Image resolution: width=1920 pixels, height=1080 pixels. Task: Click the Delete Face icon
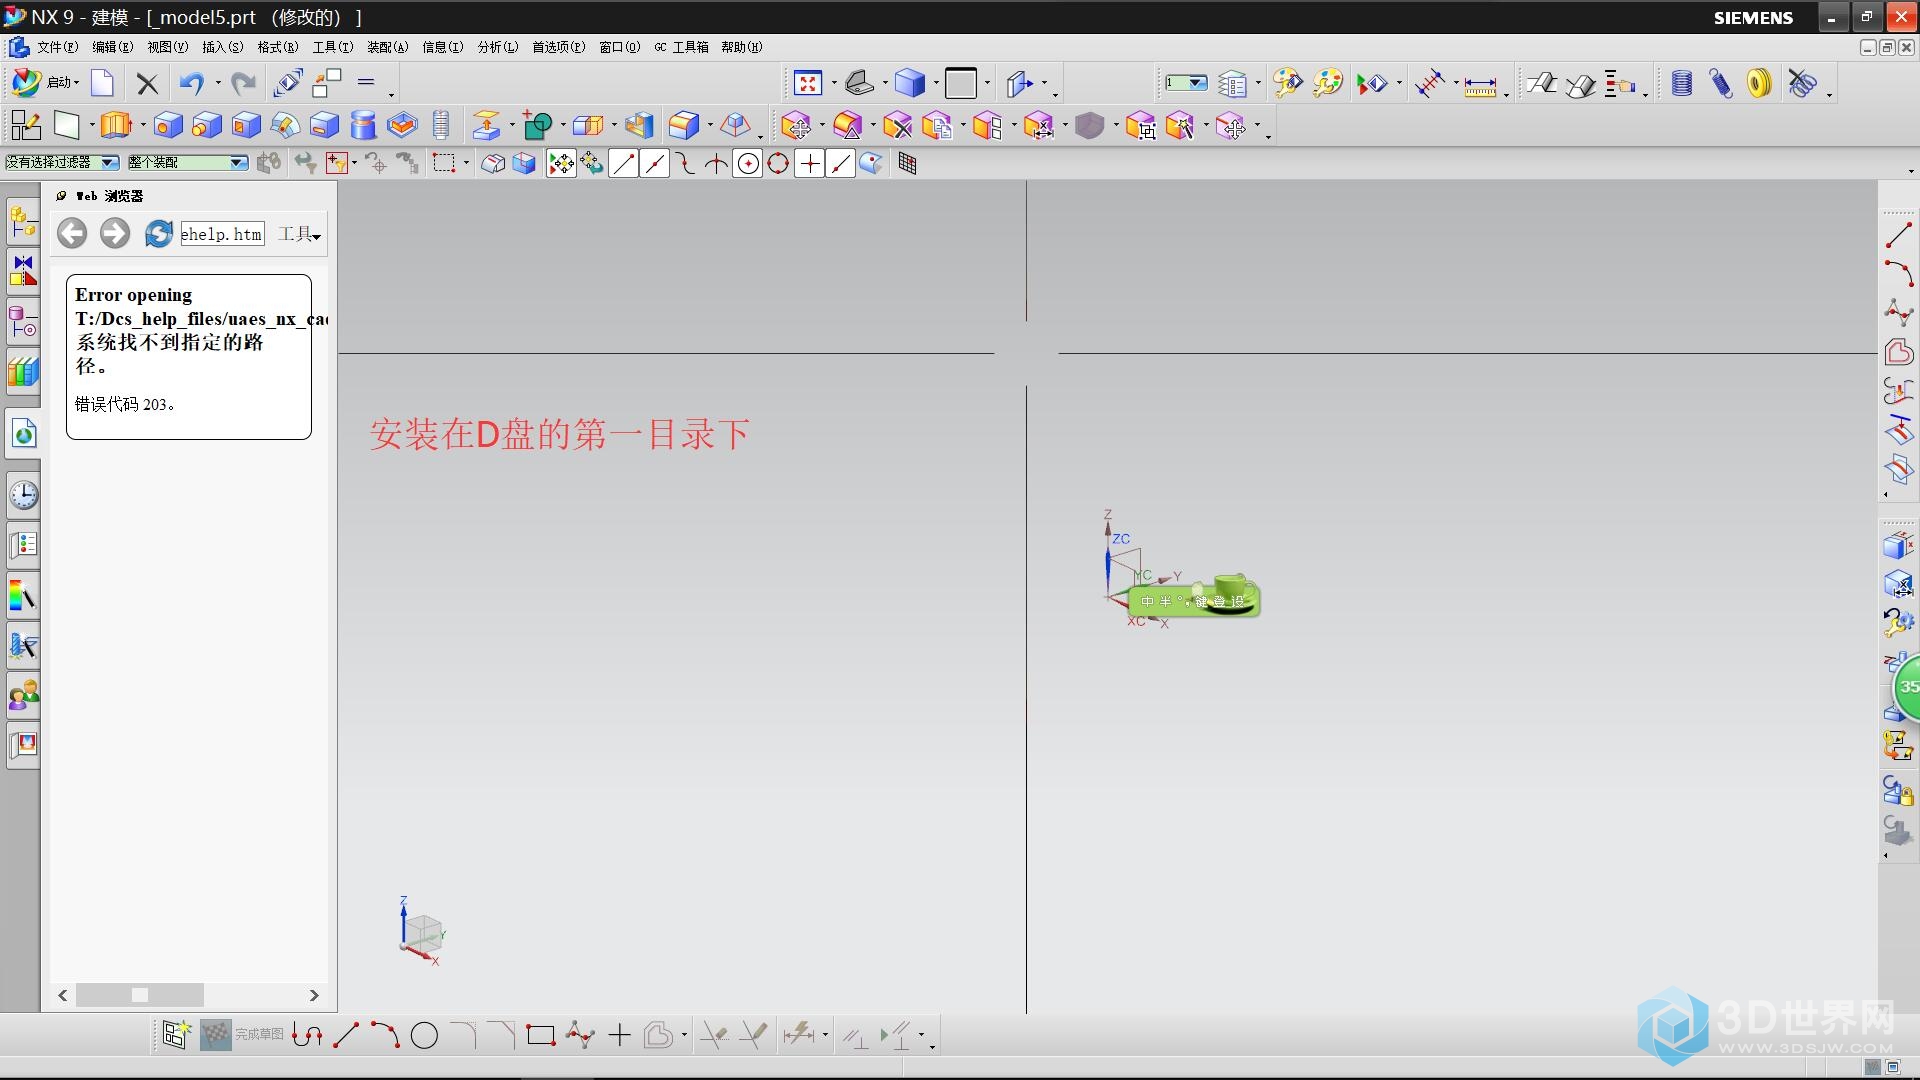click(897, 126)
